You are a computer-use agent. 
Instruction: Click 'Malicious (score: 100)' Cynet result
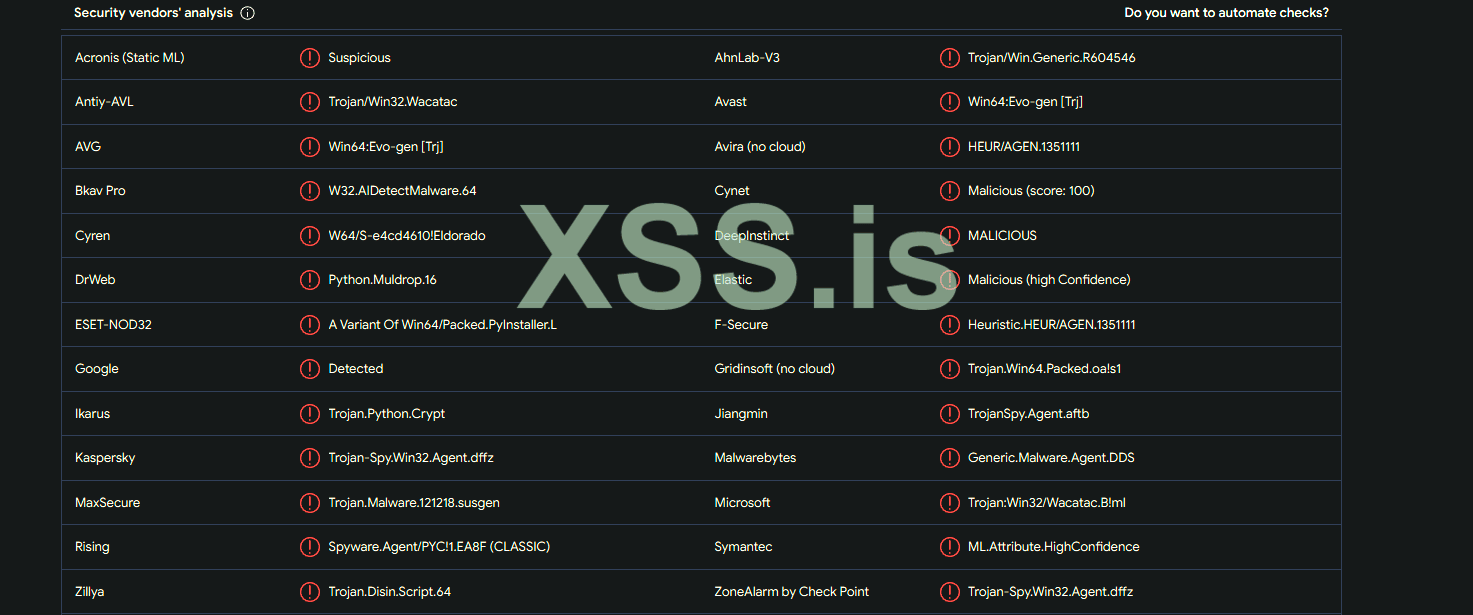[1031, 191]
